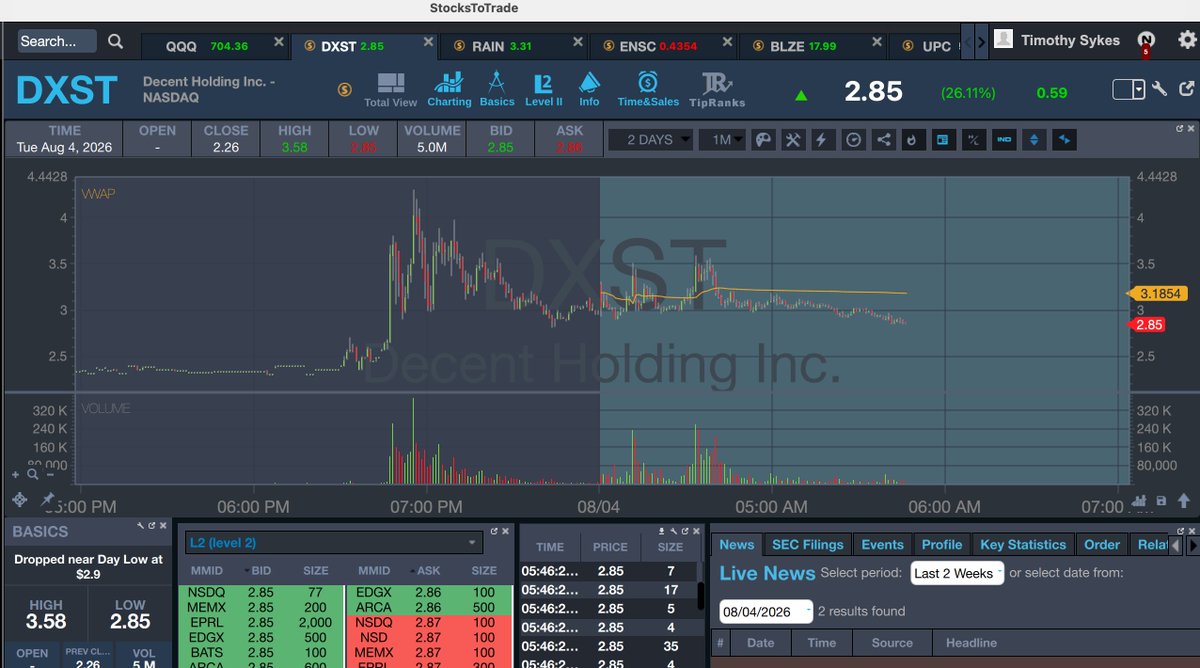The width and height of the screenshot is (1200, 668).
Task: Open the Key Statistics tab
Action: (x=1023, y=544)
